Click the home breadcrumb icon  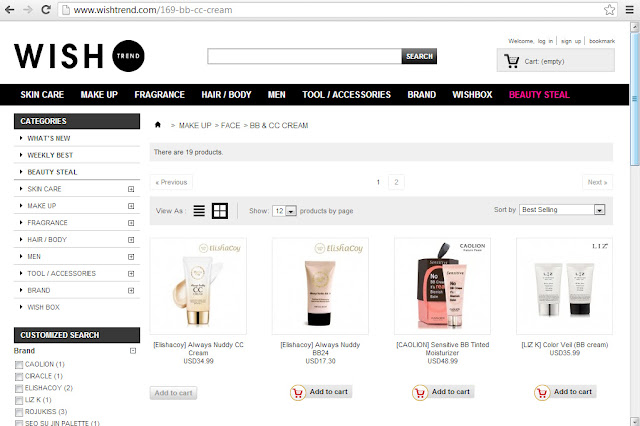click(x=158, y=125)
